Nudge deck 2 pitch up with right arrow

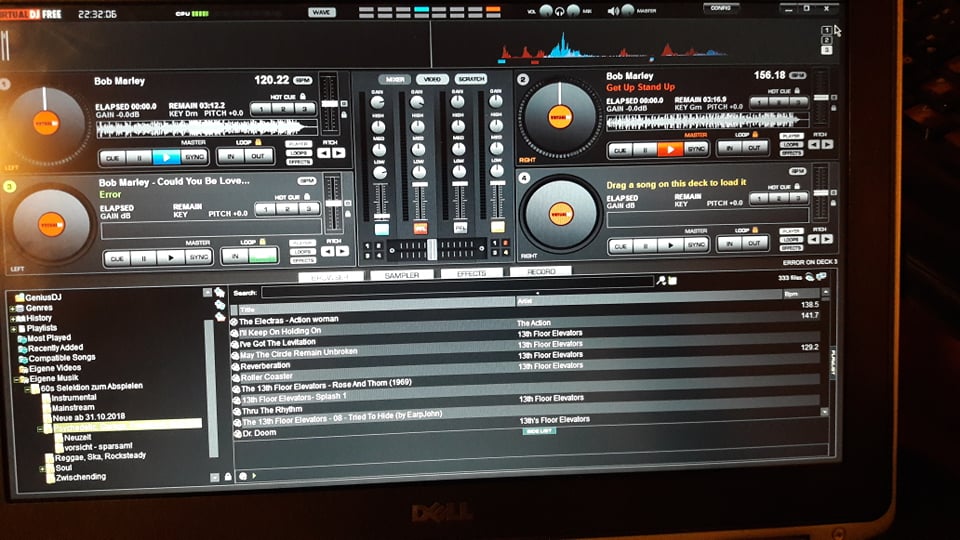(x=827, y=144)
